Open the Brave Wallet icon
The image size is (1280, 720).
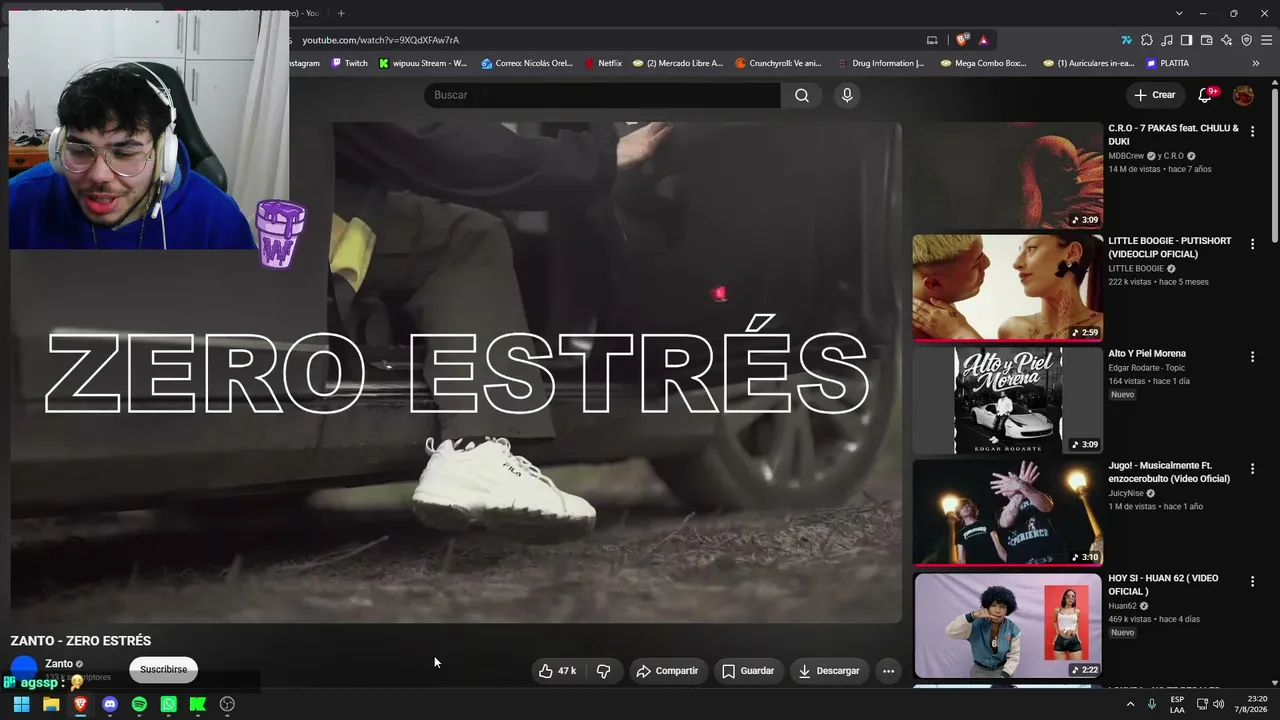1207,40
